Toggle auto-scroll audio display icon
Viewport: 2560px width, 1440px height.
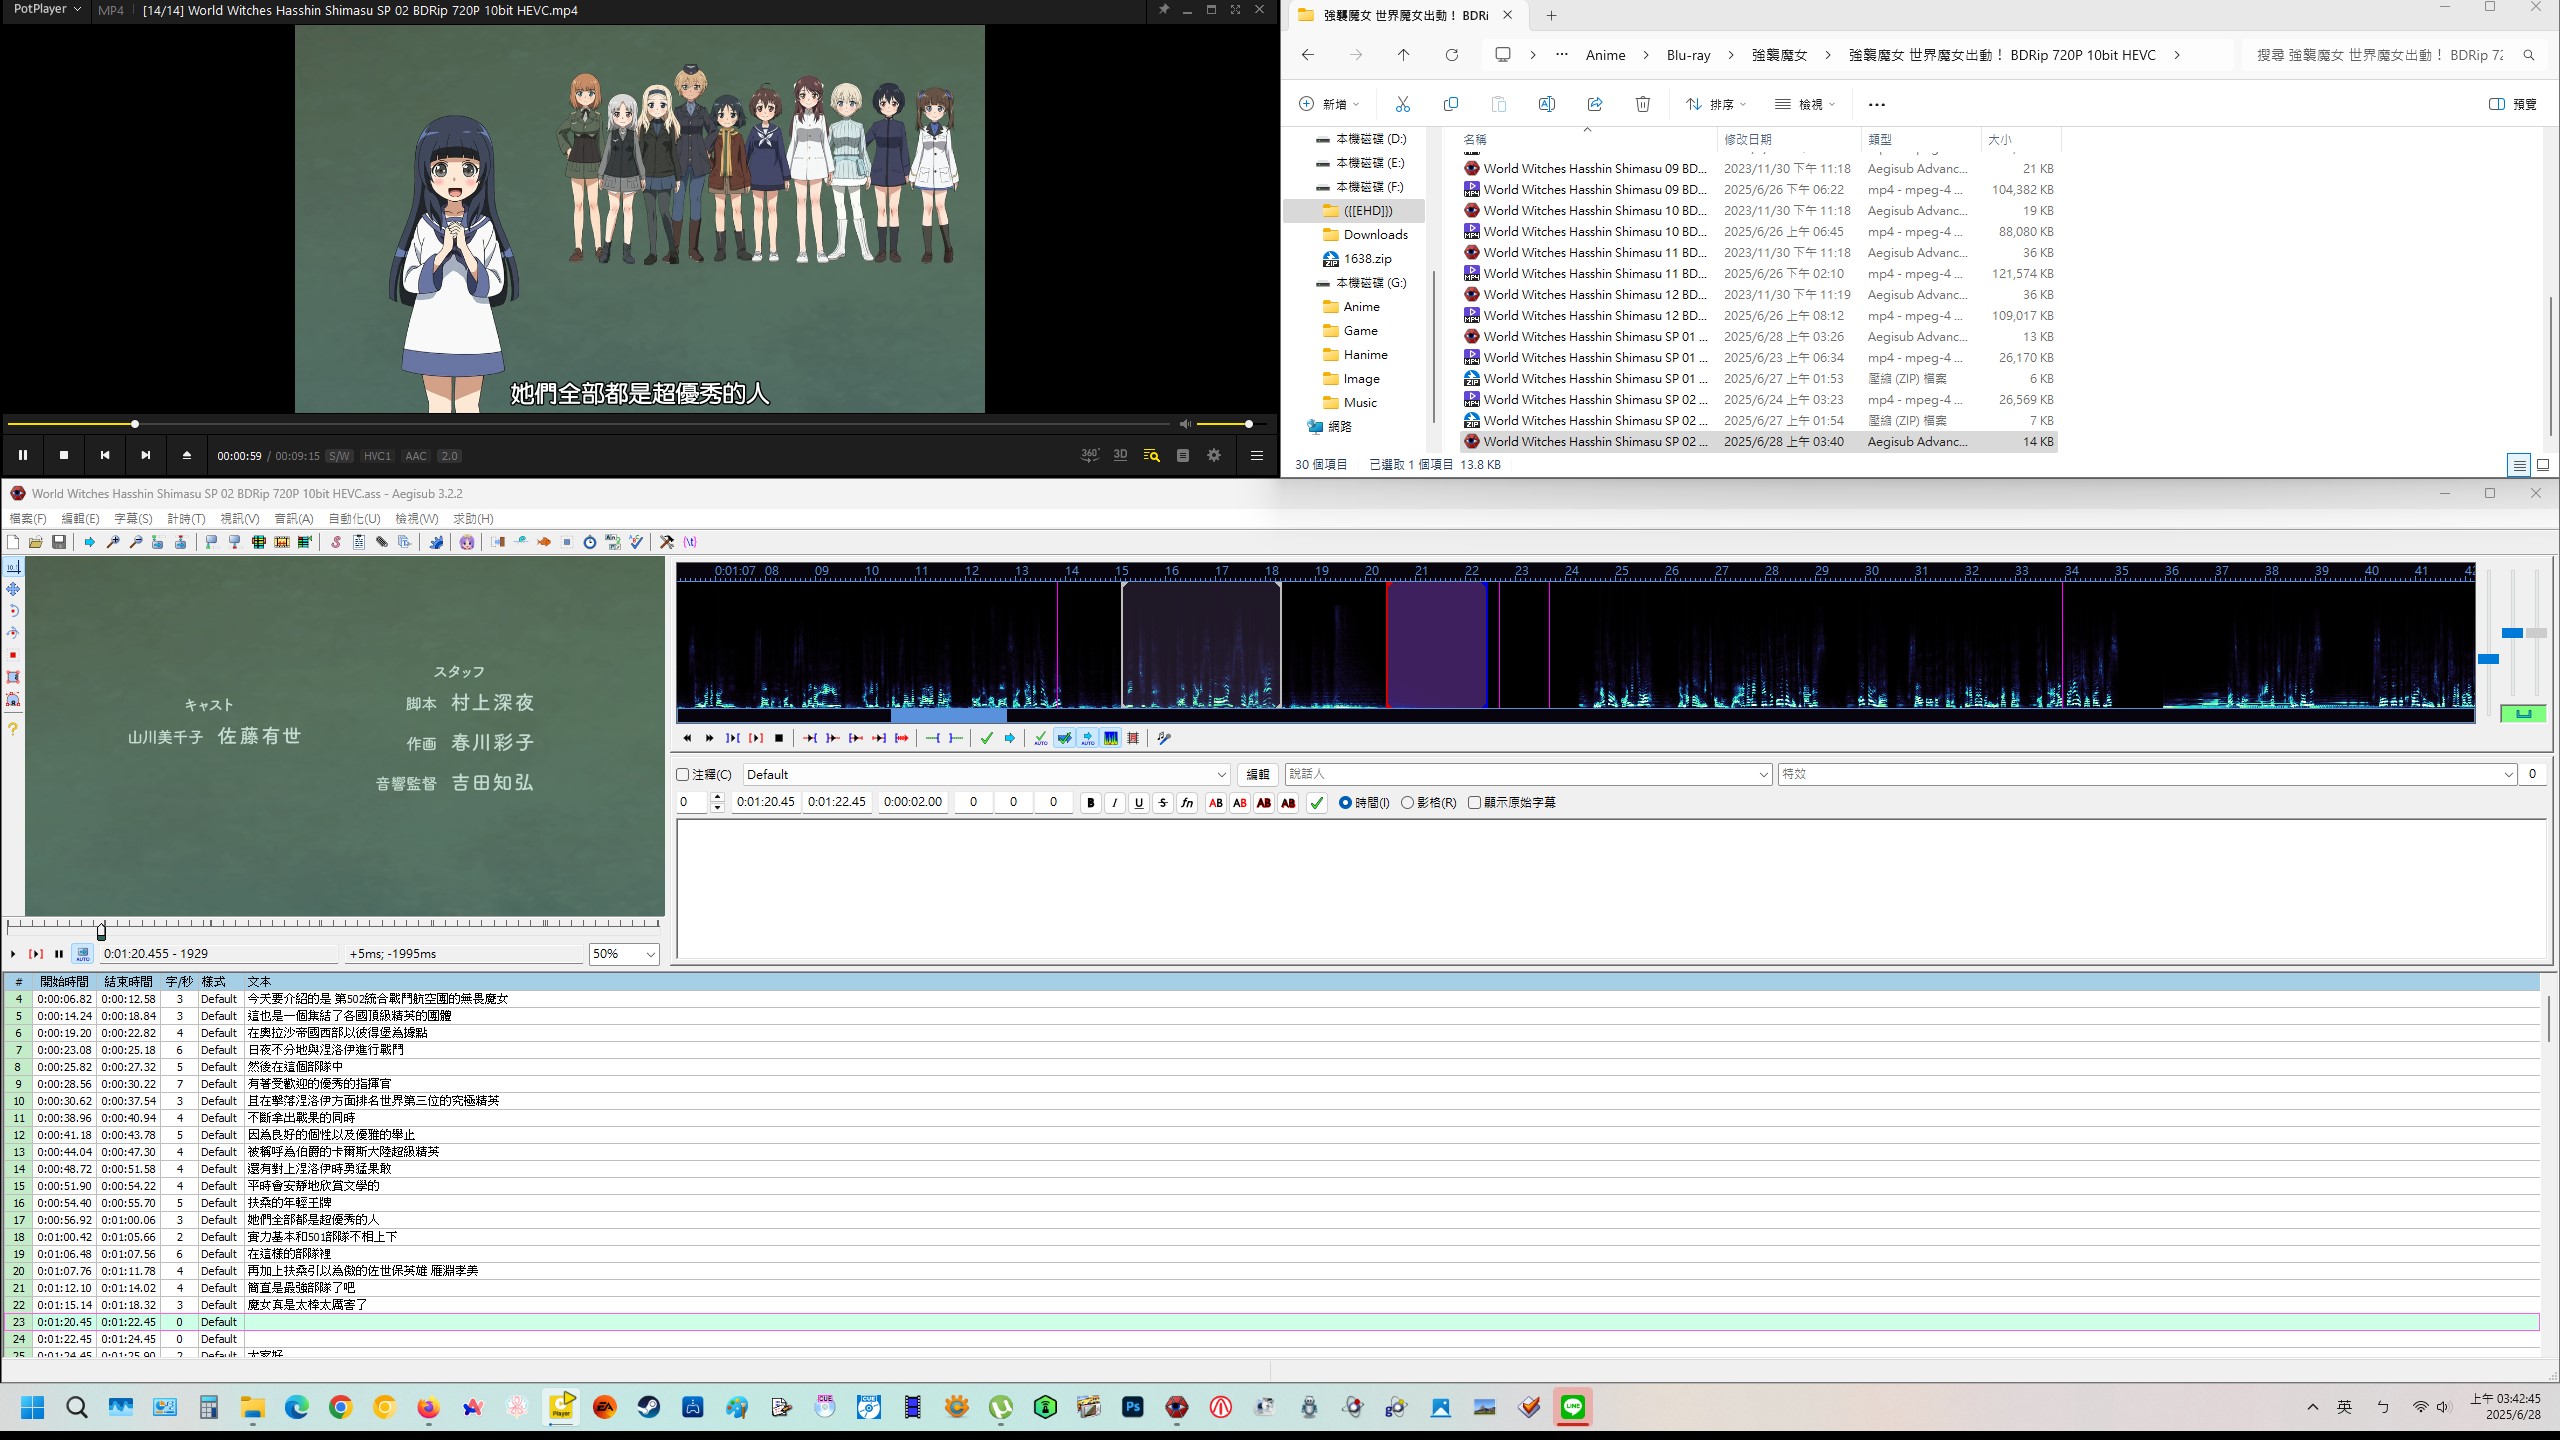pos(1088,738)
